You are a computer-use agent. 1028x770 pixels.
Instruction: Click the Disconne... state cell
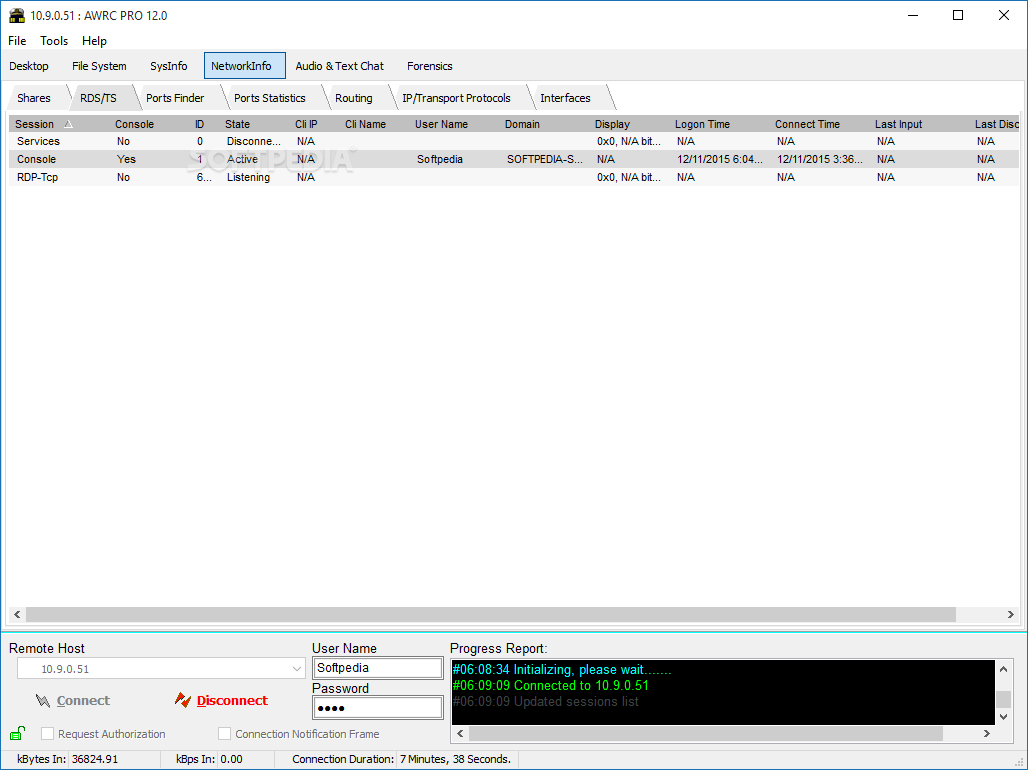point(254,141)
